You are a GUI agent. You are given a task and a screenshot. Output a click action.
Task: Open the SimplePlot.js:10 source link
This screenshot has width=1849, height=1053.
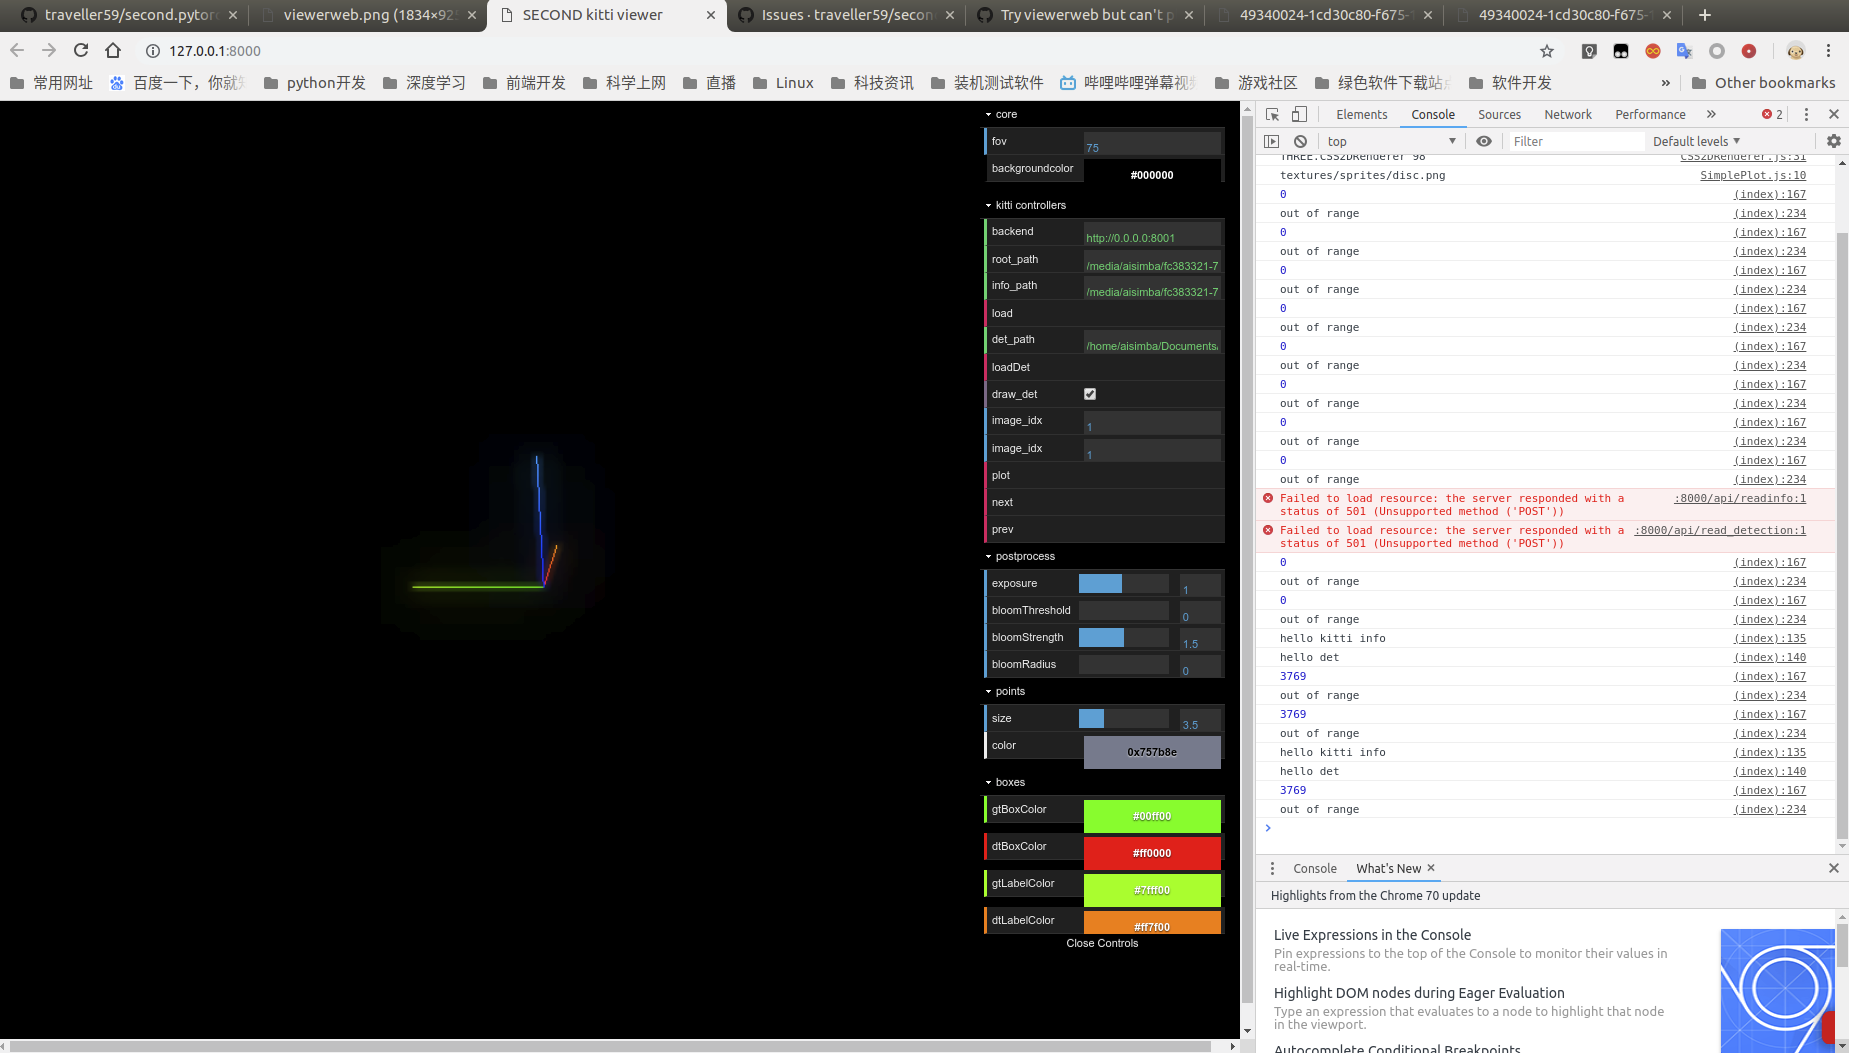pos(1752,175)
